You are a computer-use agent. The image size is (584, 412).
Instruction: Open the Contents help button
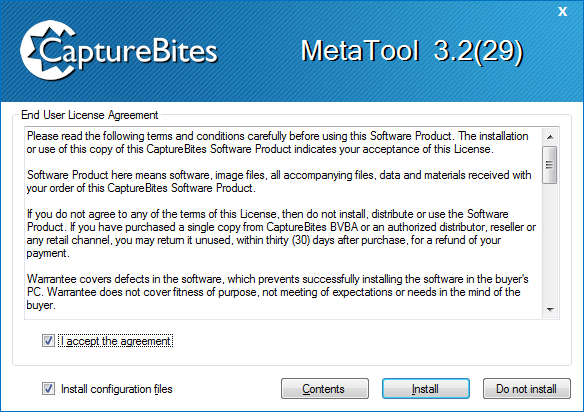click(325, 389)
